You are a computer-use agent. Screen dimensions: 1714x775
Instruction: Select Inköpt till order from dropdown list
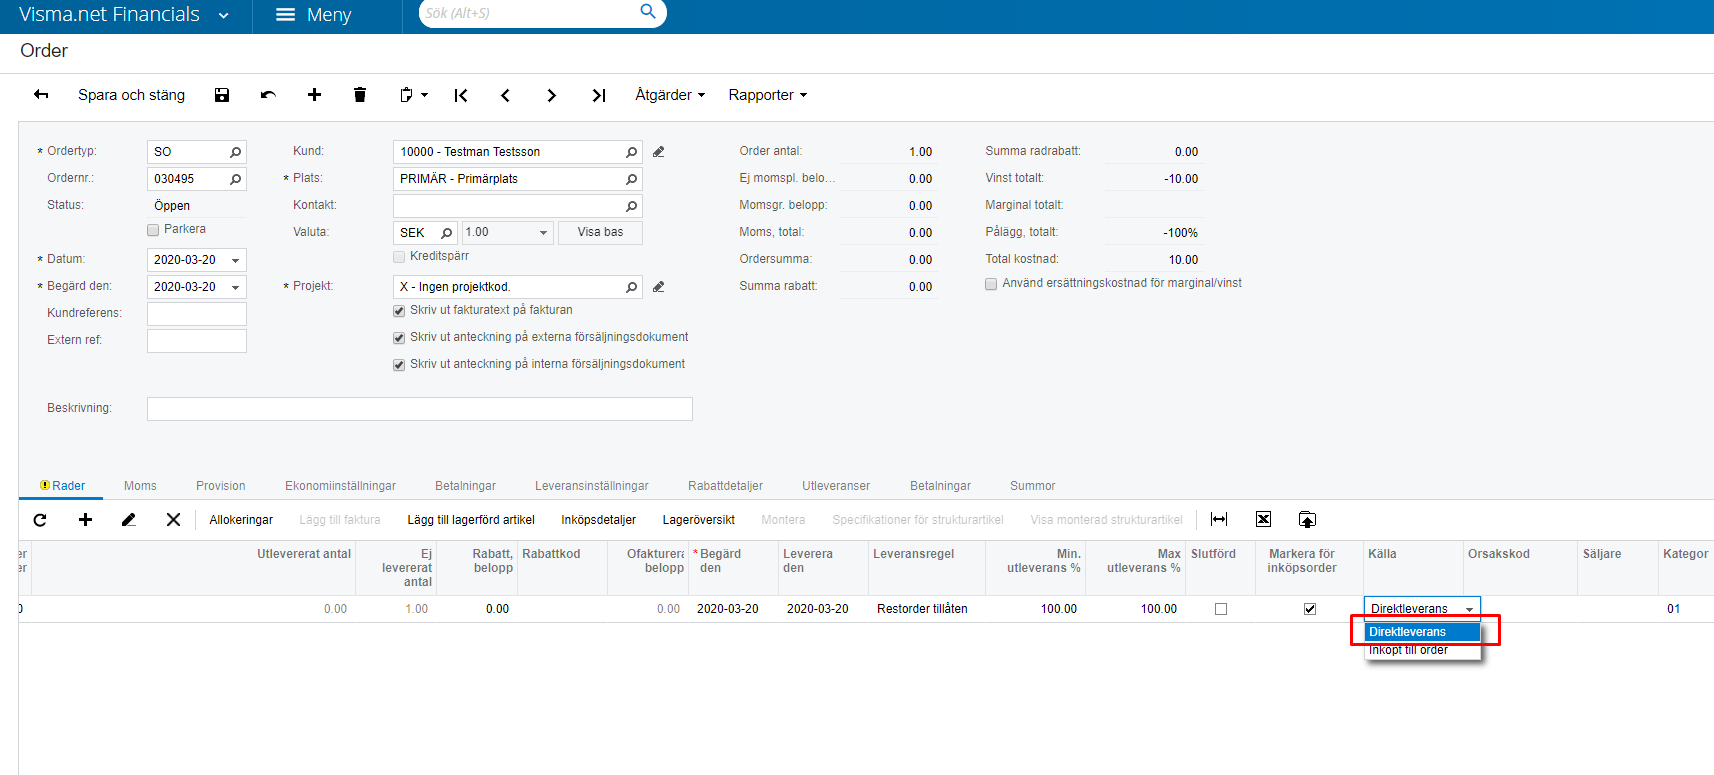pyautogui.click(x=1408, y=651)
